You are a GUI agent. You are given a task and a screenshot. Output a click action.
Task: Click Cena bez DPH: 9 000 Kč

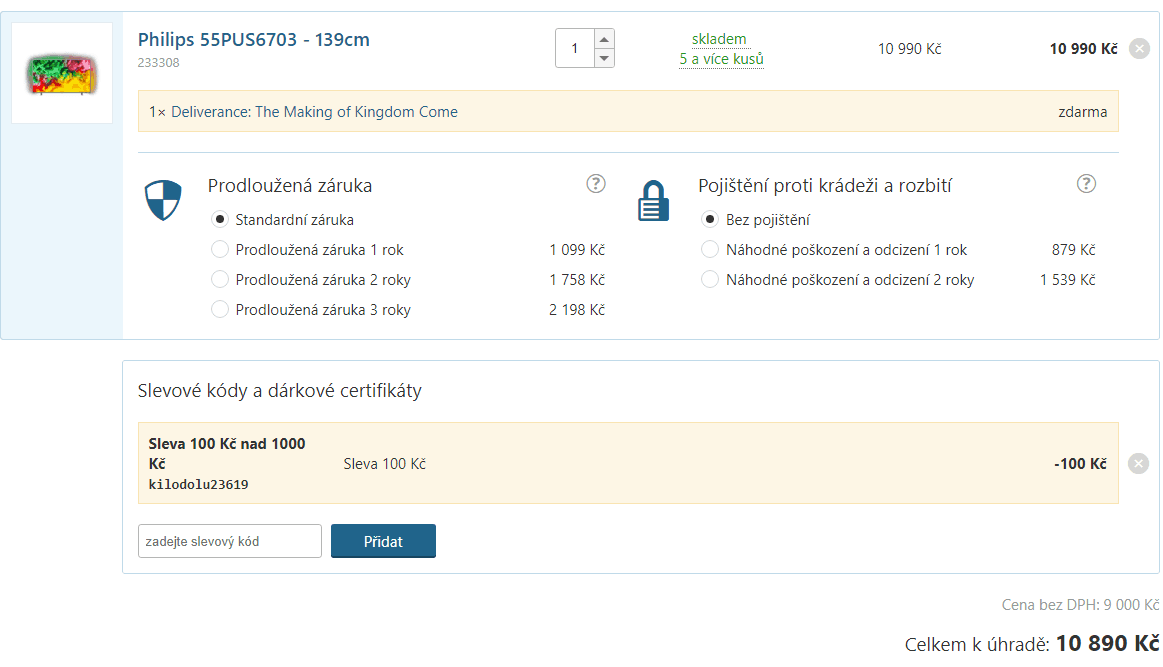point(1080,605)
